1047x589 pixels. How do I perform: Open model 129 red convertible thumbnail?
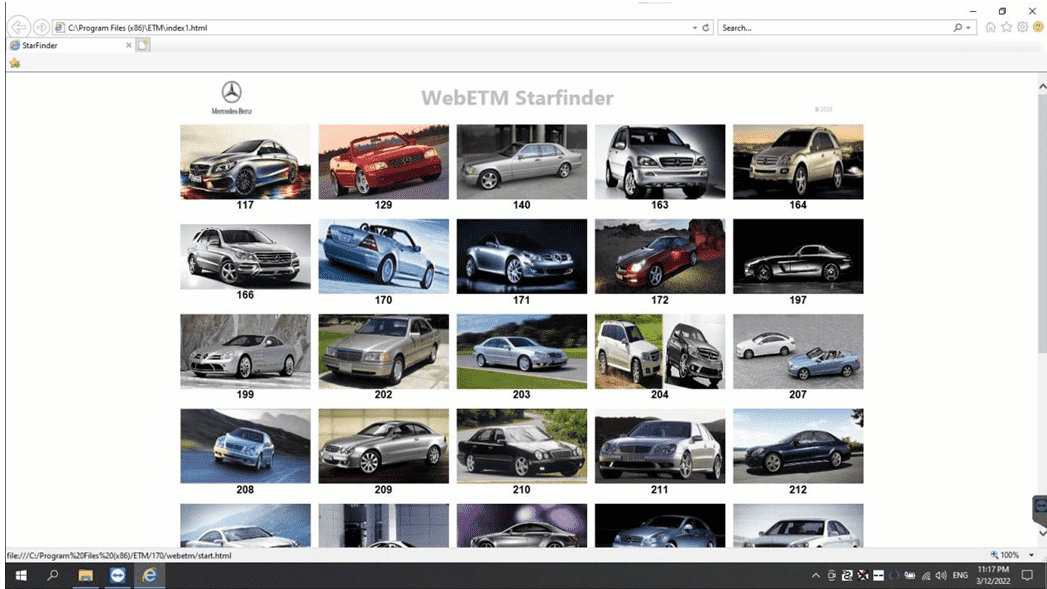(383, 162)
